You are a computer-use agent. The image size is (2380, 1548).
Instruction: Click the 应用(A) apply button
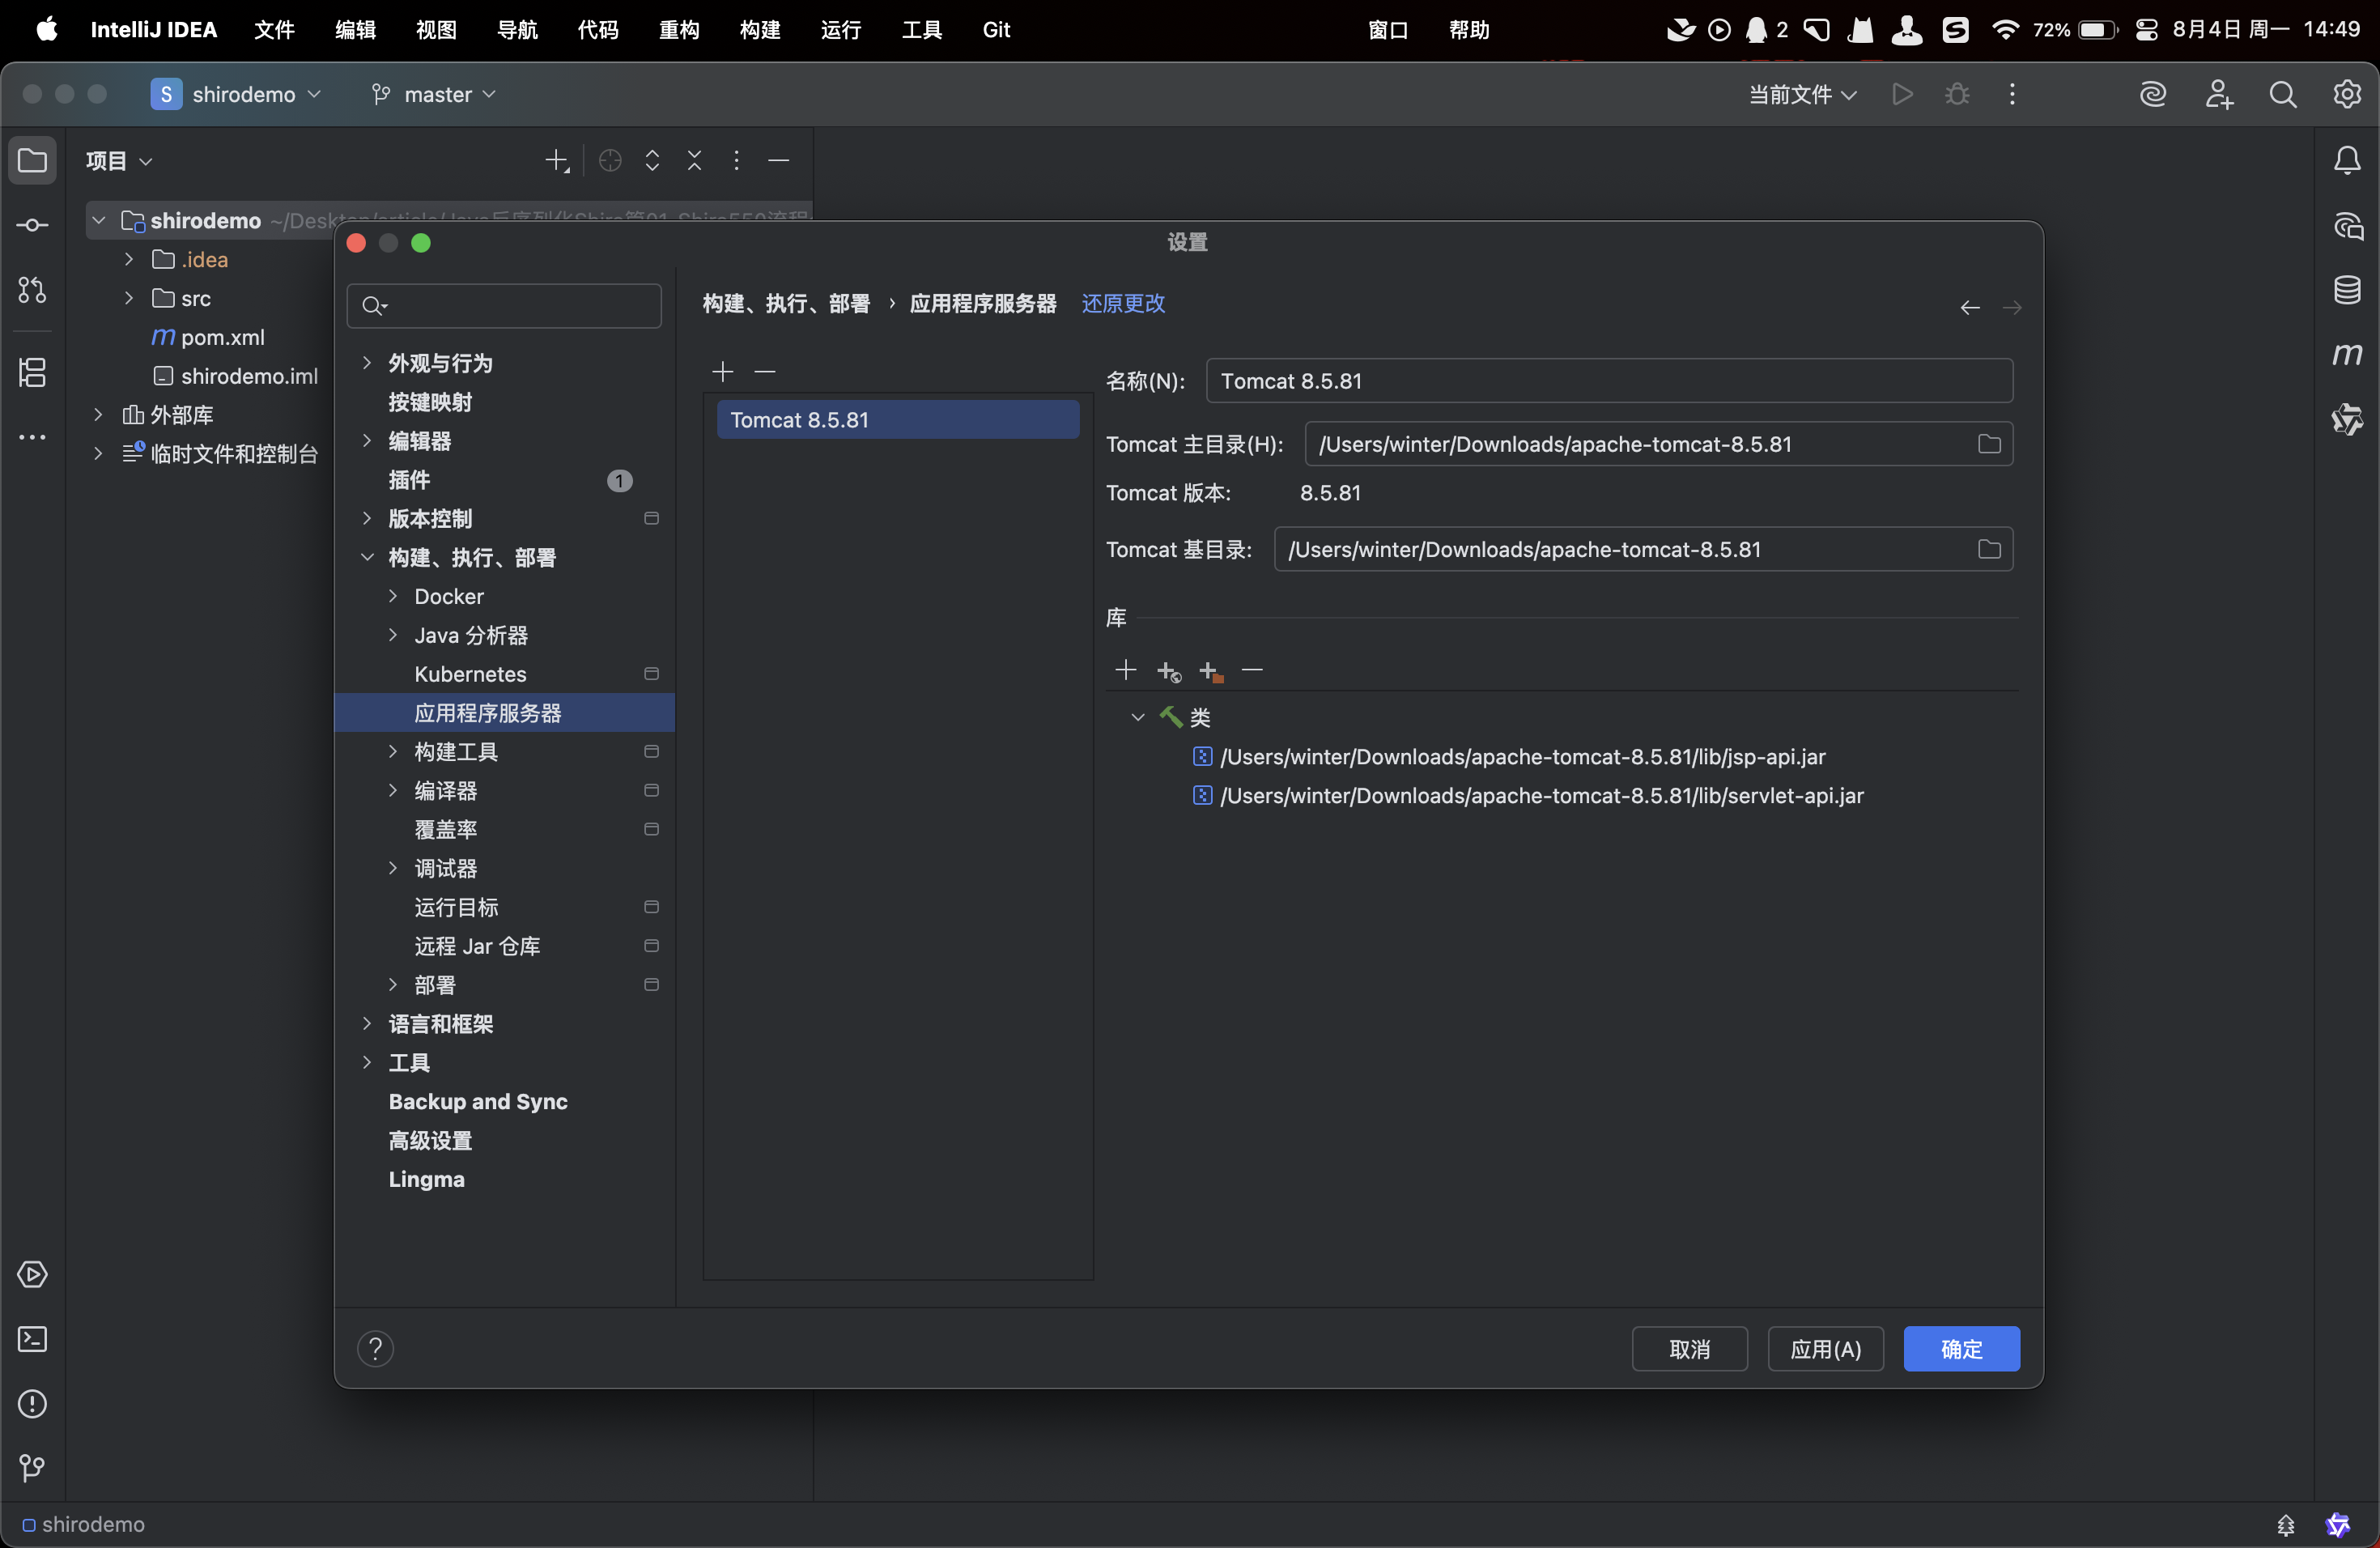click(1825, 1349)
